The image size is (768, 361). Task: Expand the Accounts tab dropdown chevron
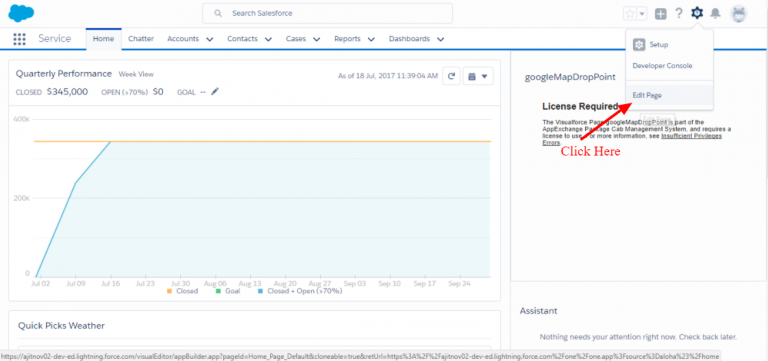pyautogui.click(x=210, y=39)
